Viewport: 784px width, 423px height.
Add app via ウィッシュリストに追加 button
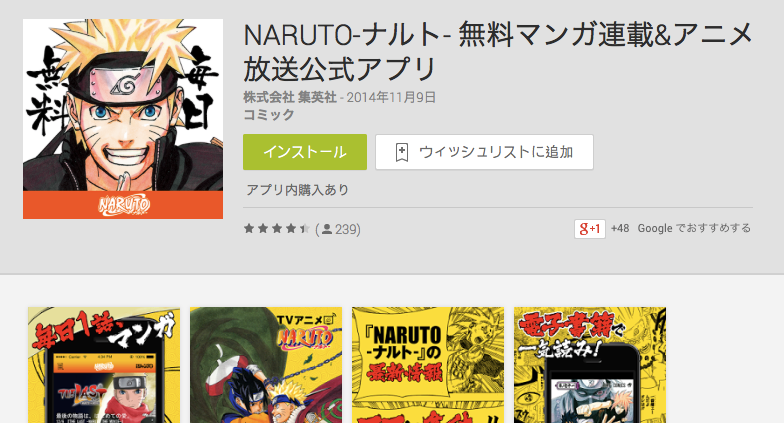pos(484,152)
